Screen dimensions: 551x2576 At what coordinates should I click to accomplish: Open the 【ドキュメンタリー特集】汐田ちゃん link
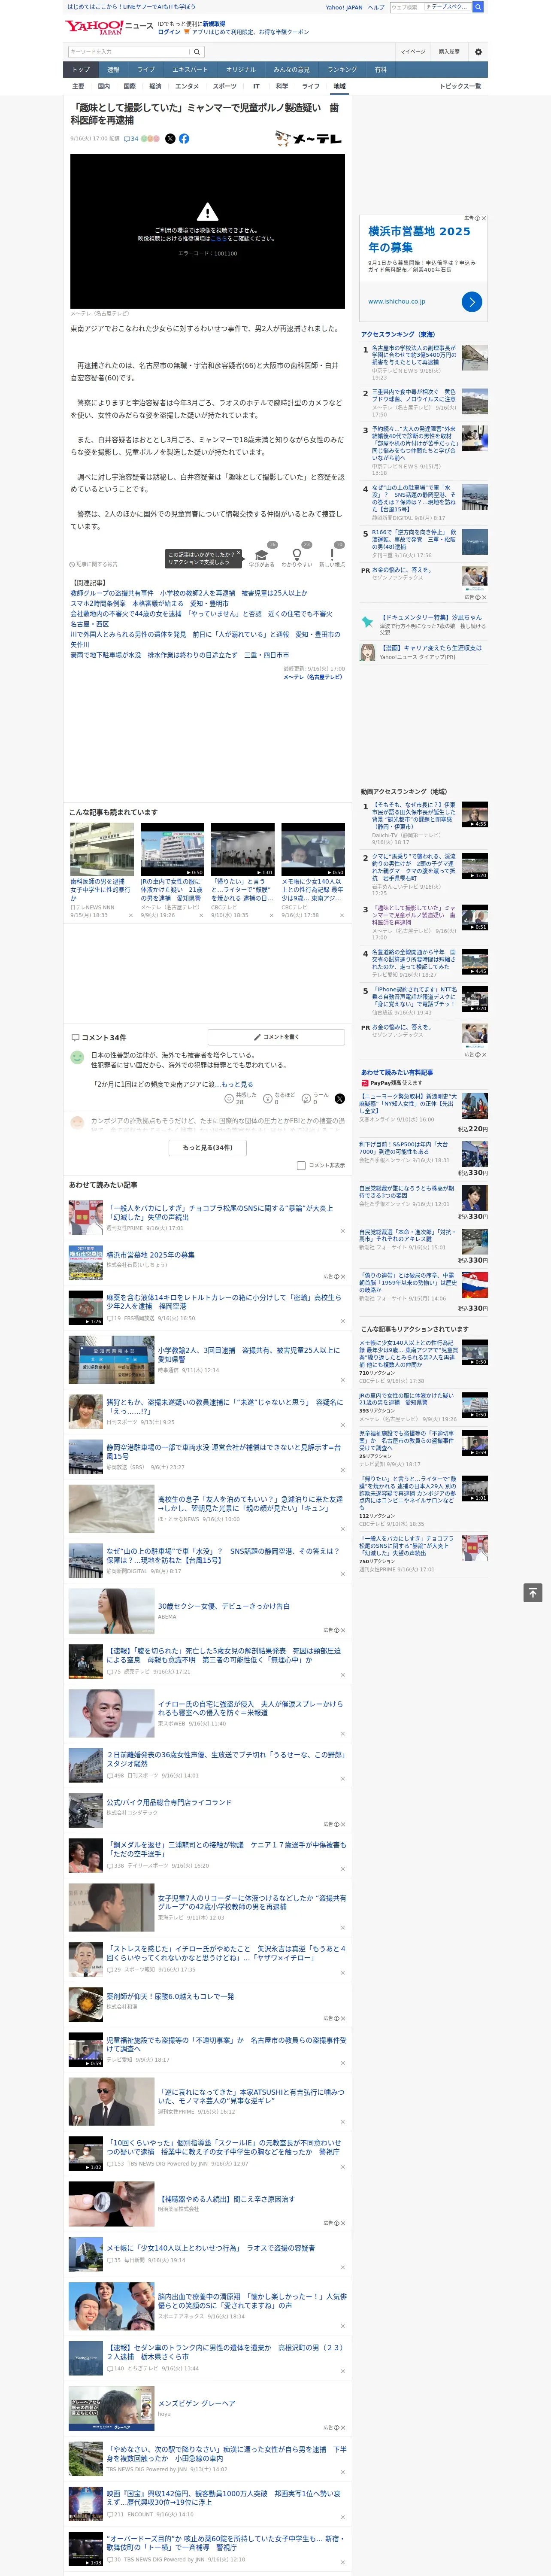point(431,617)
